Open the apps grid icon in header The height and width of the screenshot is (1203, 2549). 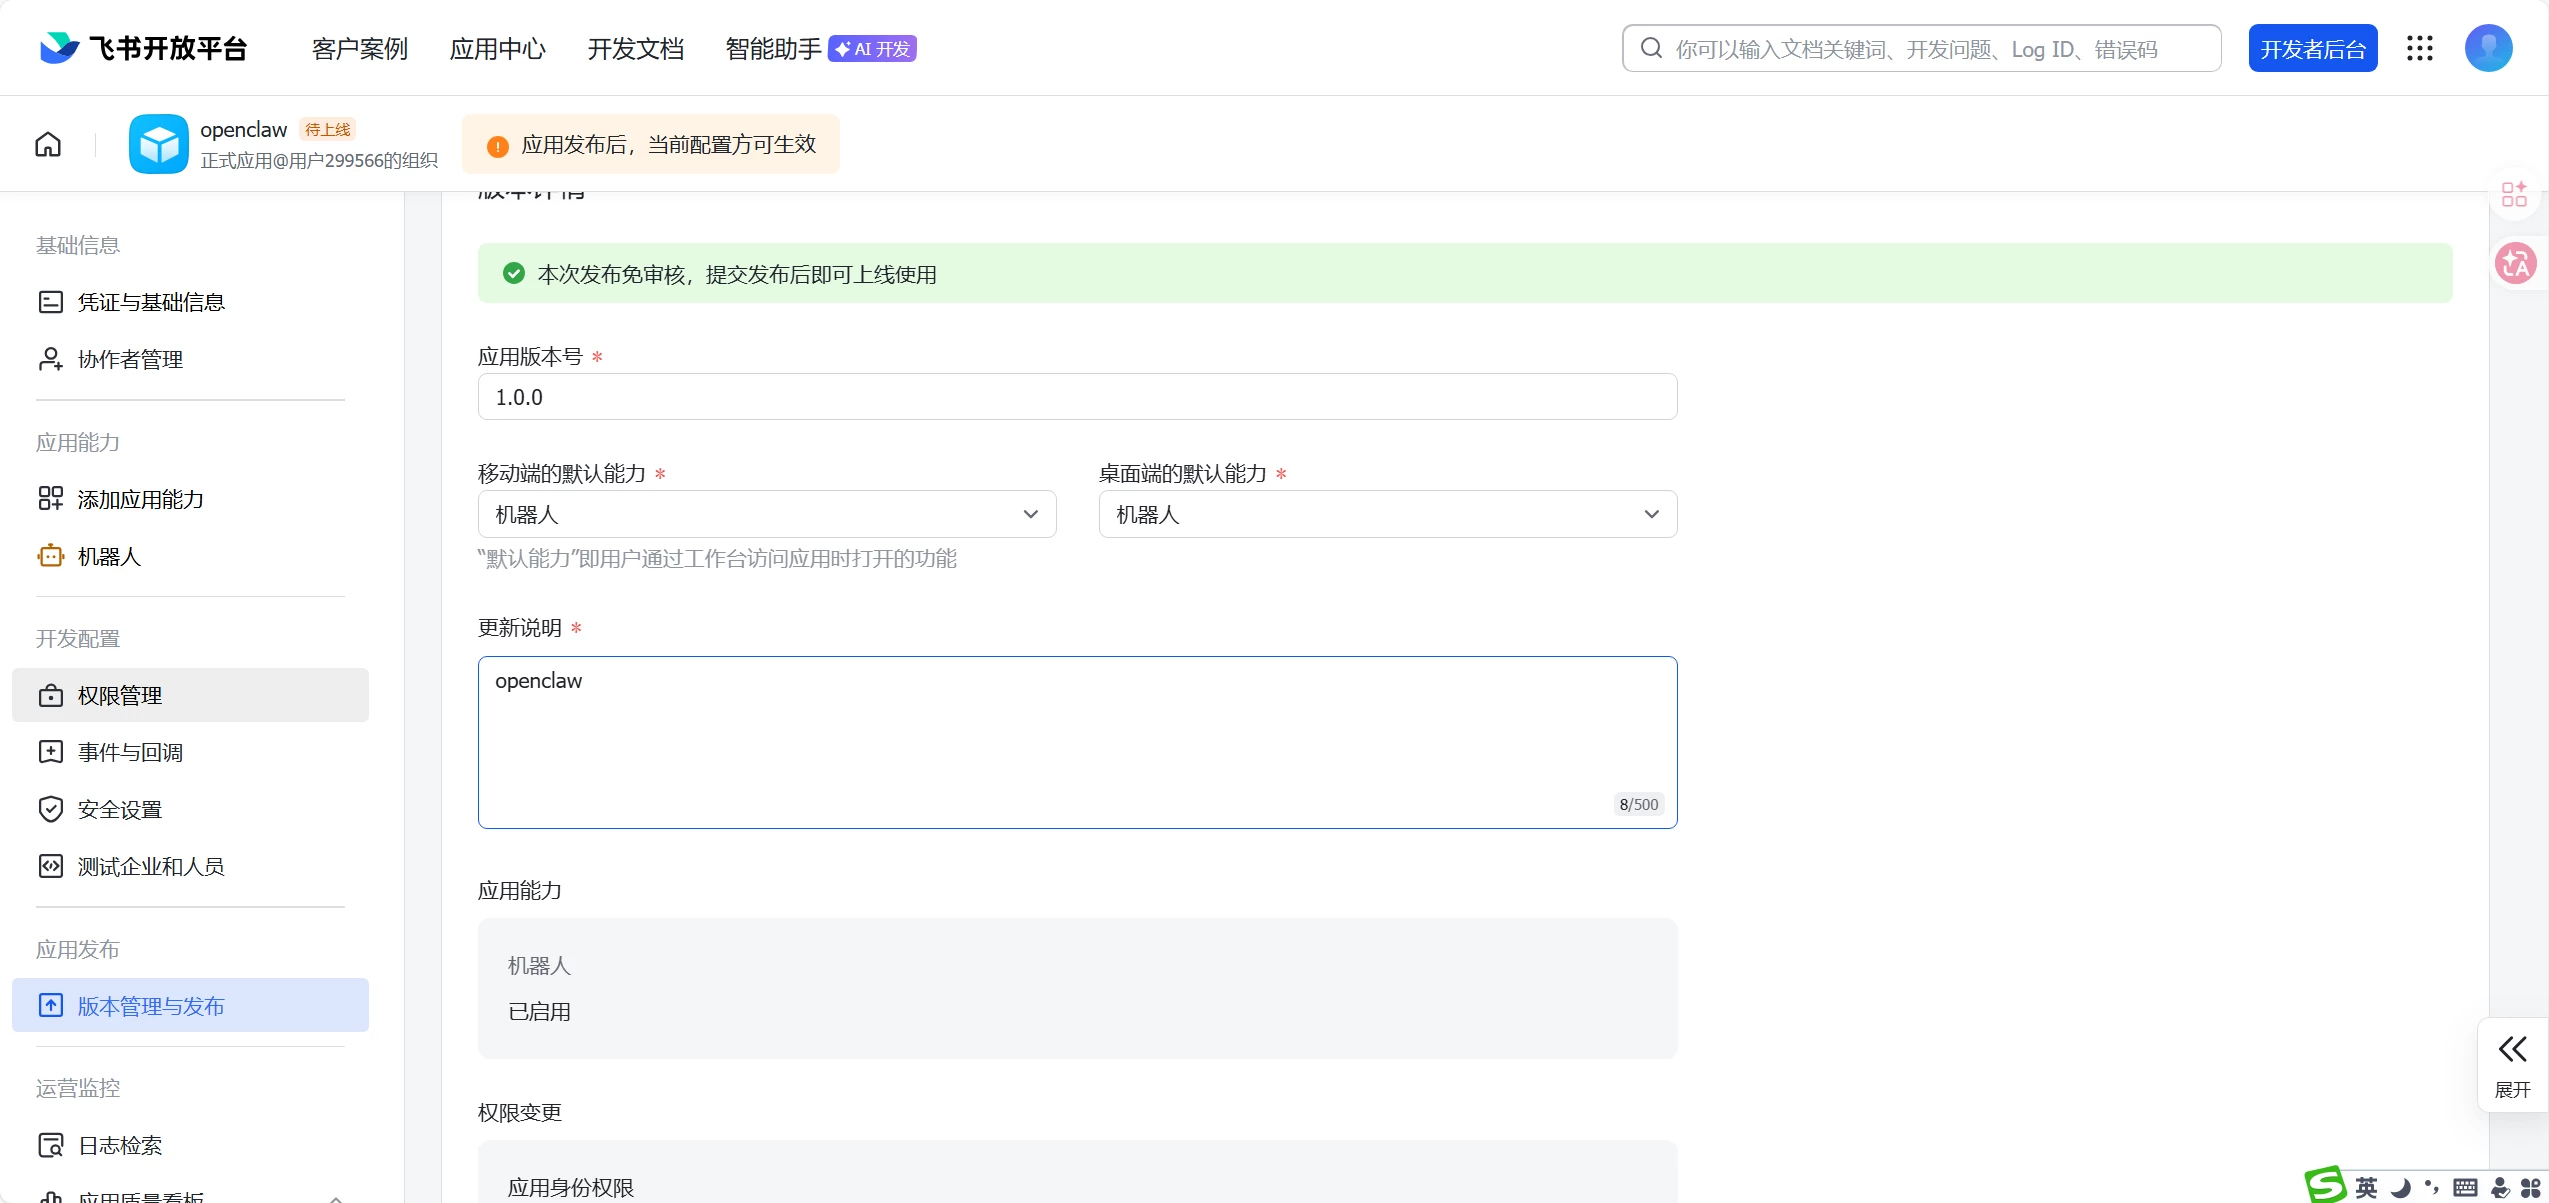coord(2420,48)
